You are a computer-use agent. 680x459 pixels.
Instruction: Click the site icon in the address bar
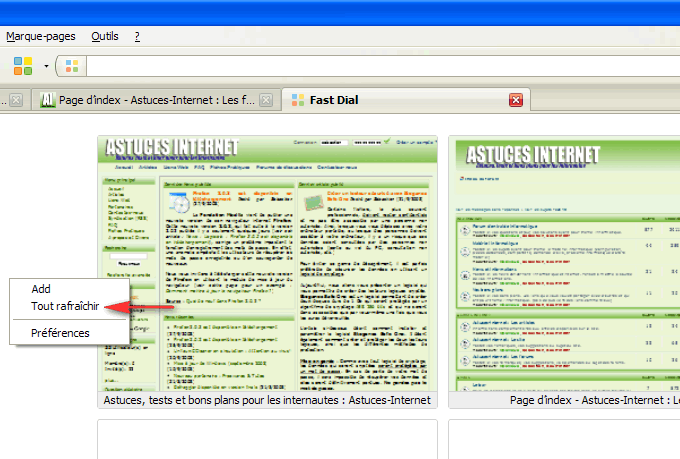pyautogui.click(x=72, y=66)
